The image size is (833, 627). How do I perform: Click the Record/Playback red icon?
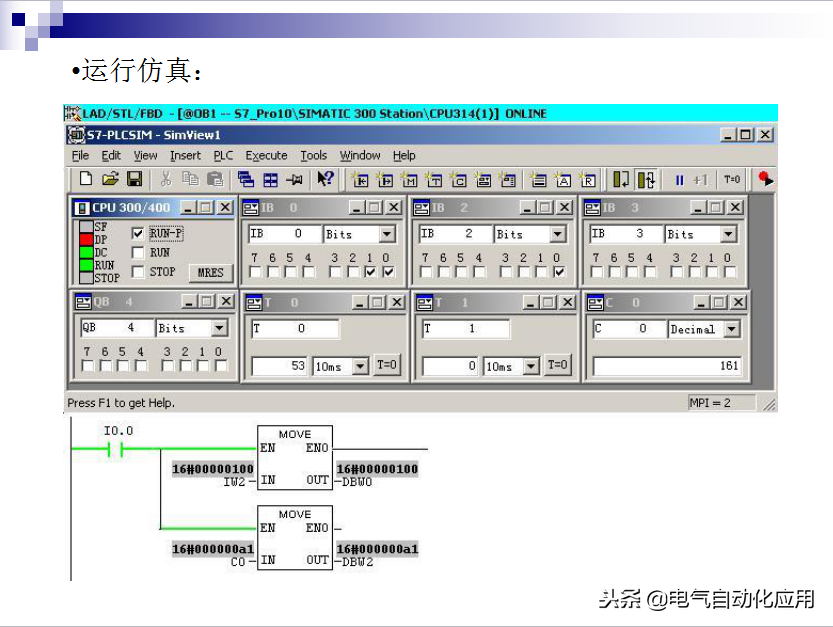click(765, 179)
